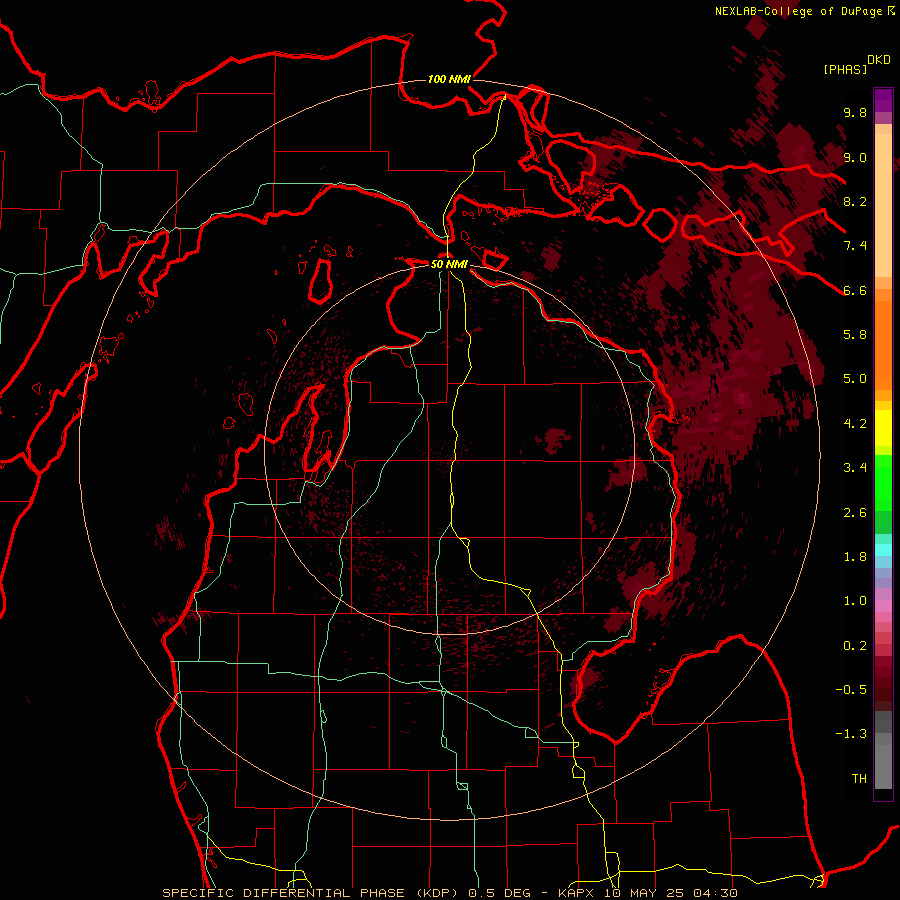Click the DKD unit label
Image resolution: width=900 pixels, height=900 pixels.
pos(879,60)
